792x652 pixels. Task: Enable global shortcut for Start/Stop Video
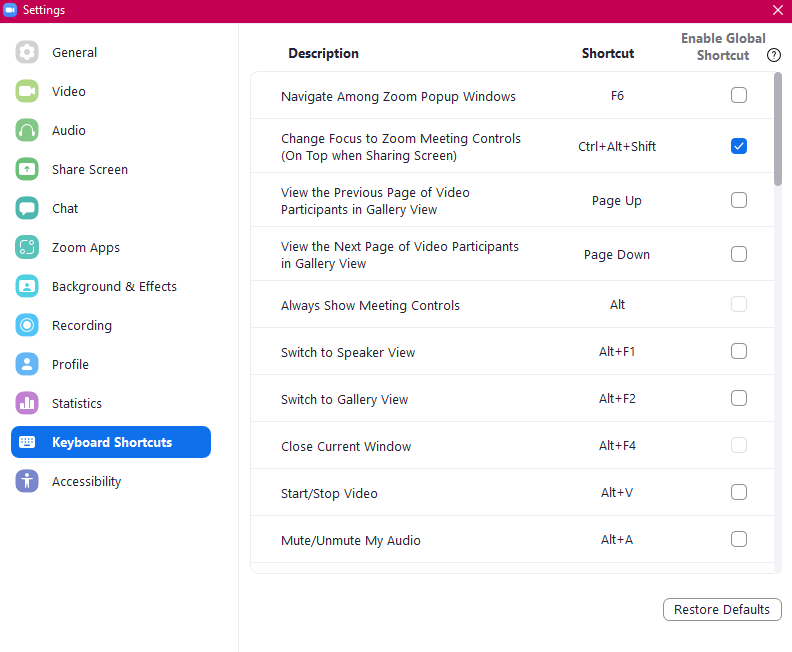pyautogui.click(x=738, y=492)
